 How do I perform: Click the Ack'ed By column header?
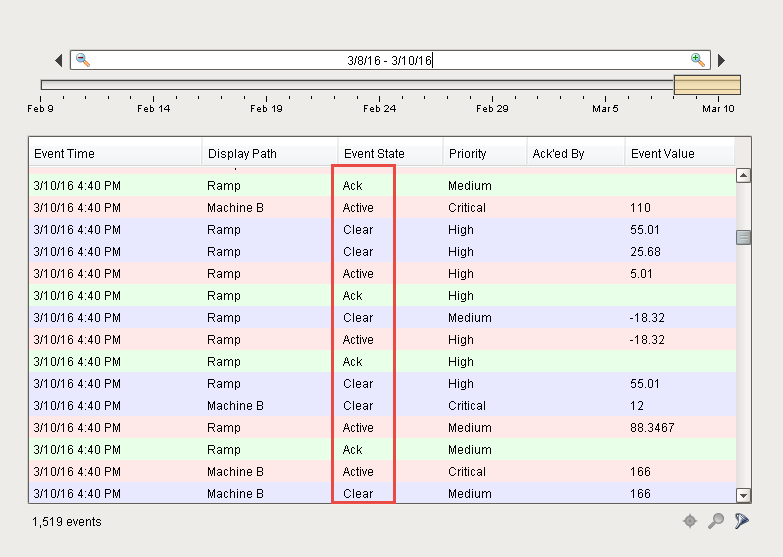(x=576, y=153)
